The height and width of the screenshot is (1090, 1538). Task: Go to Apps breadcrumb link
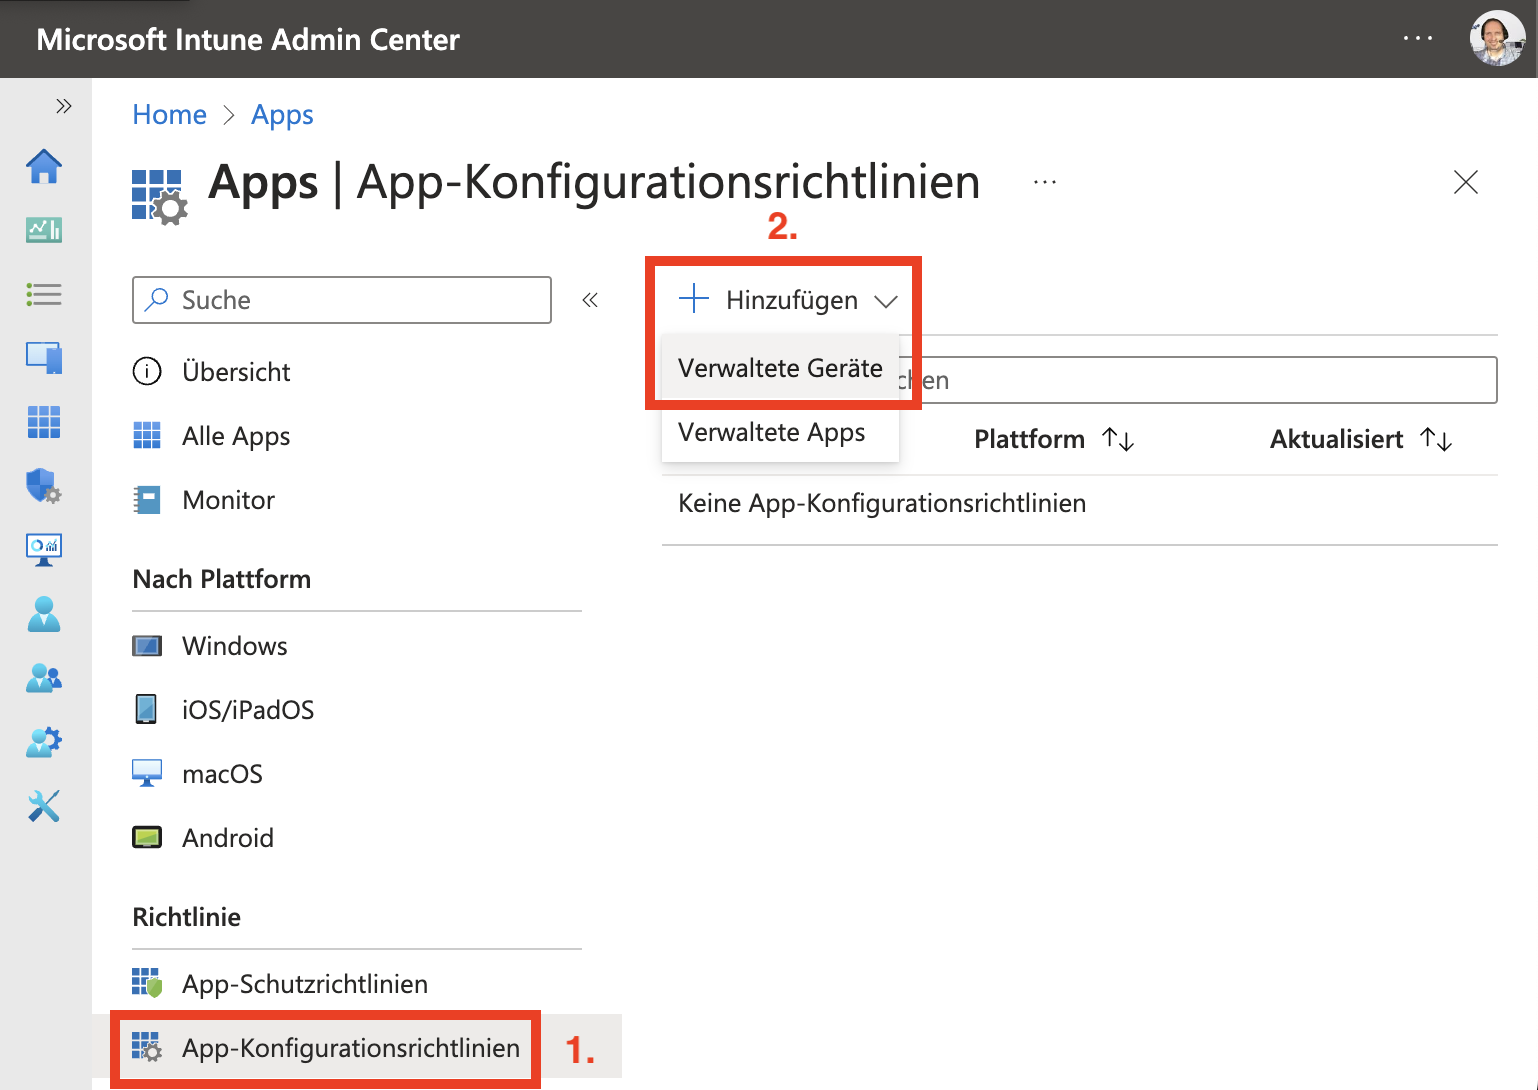point(282,115)
